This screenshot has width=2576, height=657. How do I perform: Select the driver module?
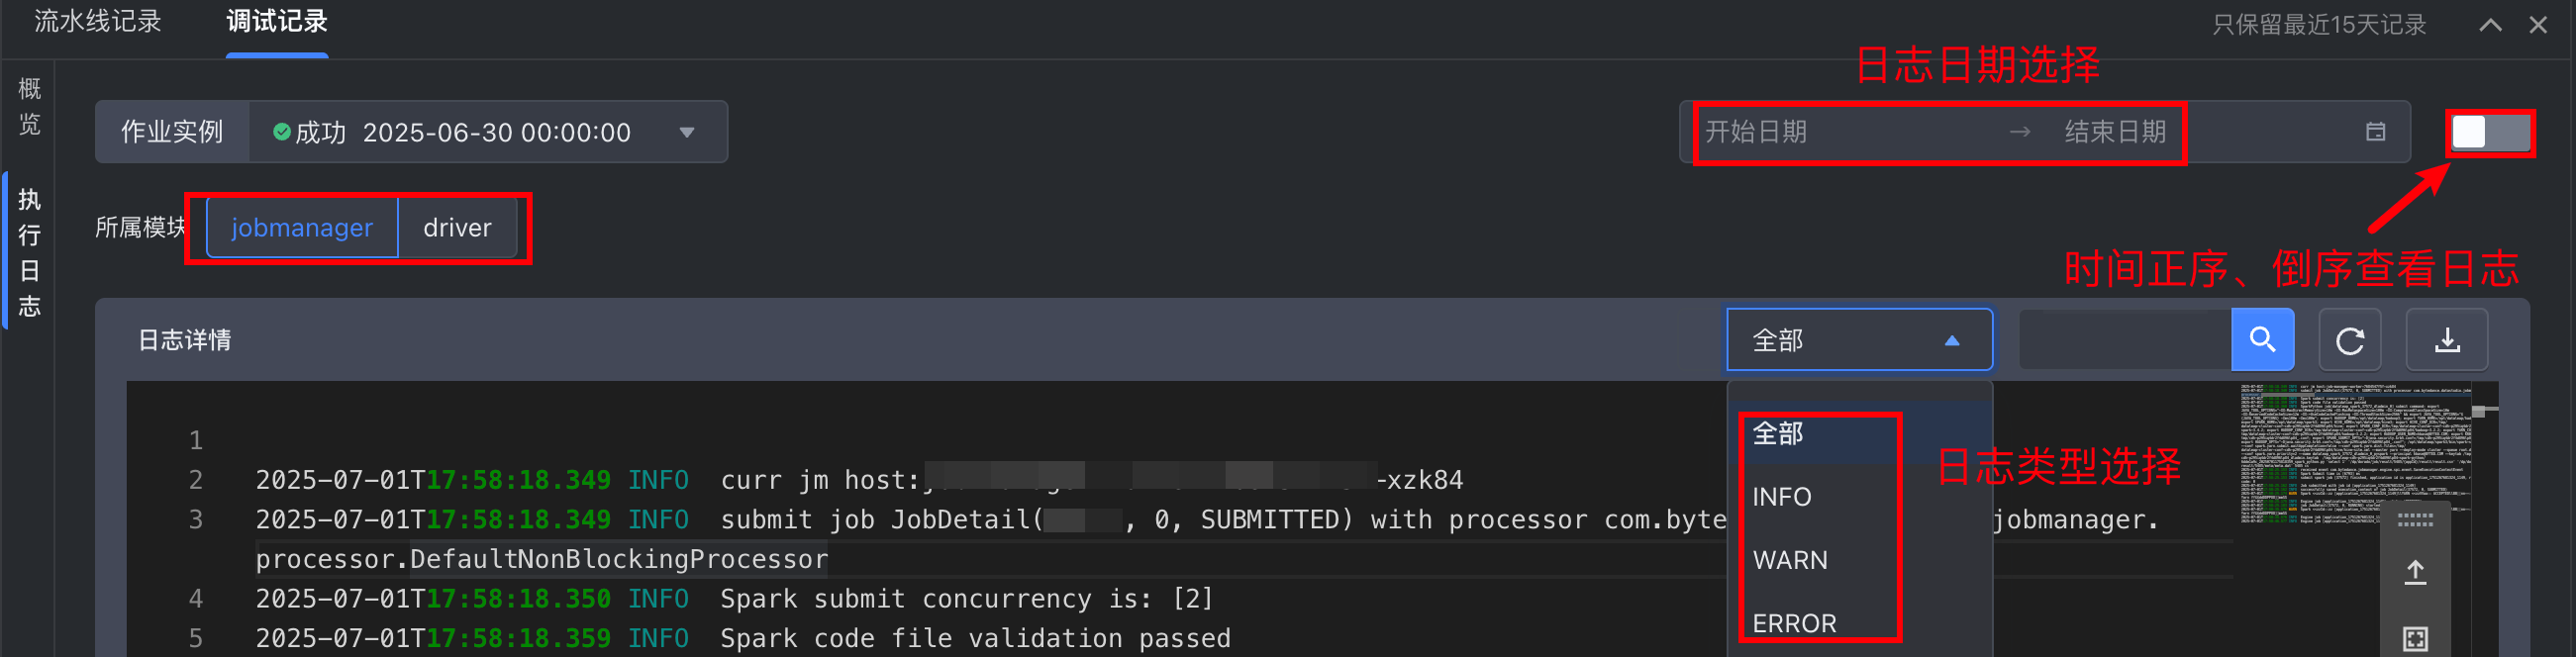click(x=457, y=228)
